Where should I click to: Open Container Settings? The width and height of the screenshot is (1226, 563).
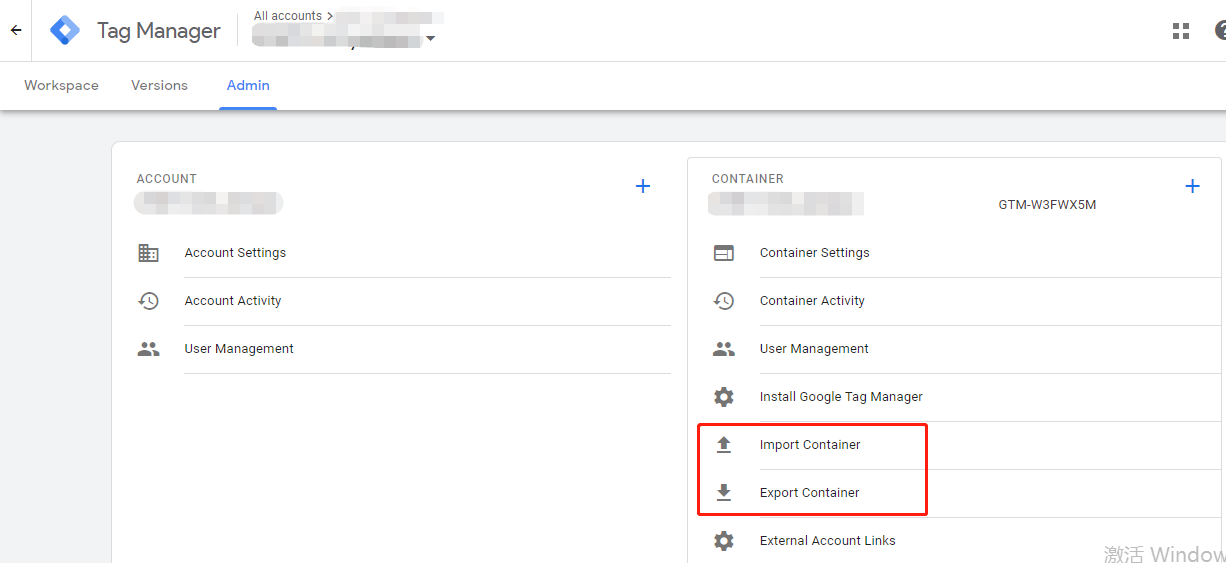pos(815,253)
